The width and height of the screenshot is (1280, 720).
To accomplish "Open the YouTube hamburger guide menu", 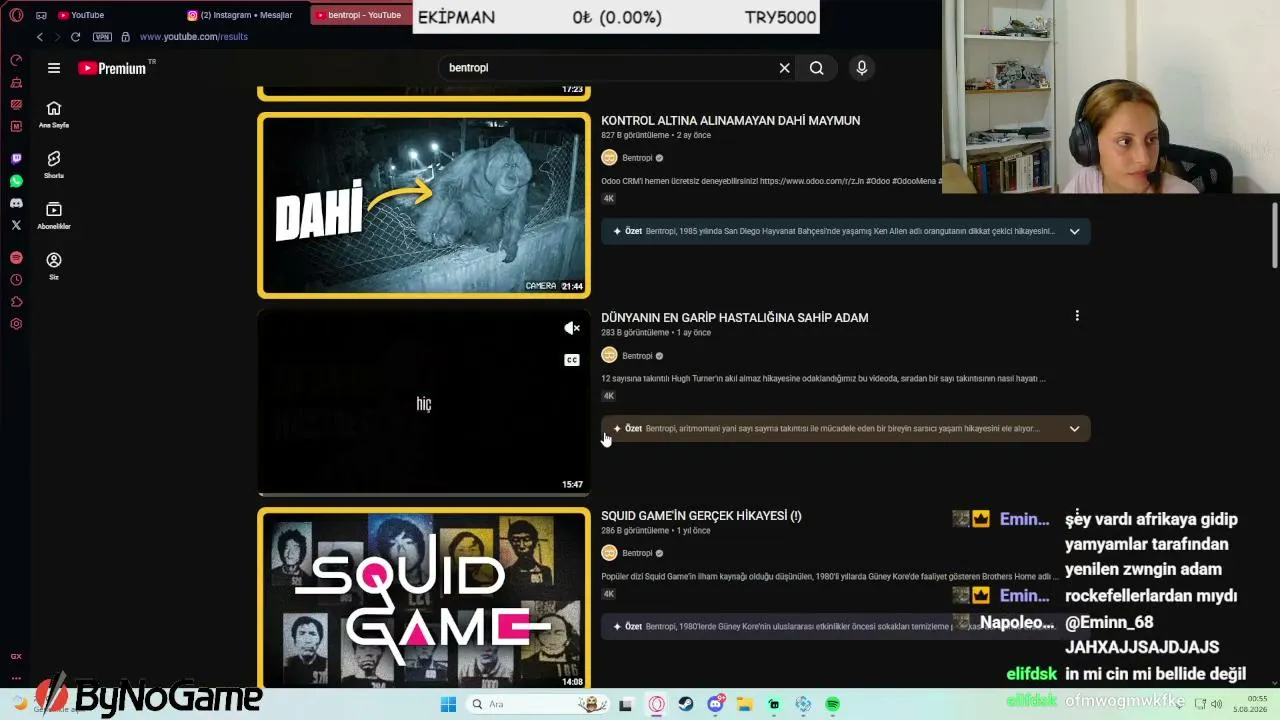I will 54,68.
